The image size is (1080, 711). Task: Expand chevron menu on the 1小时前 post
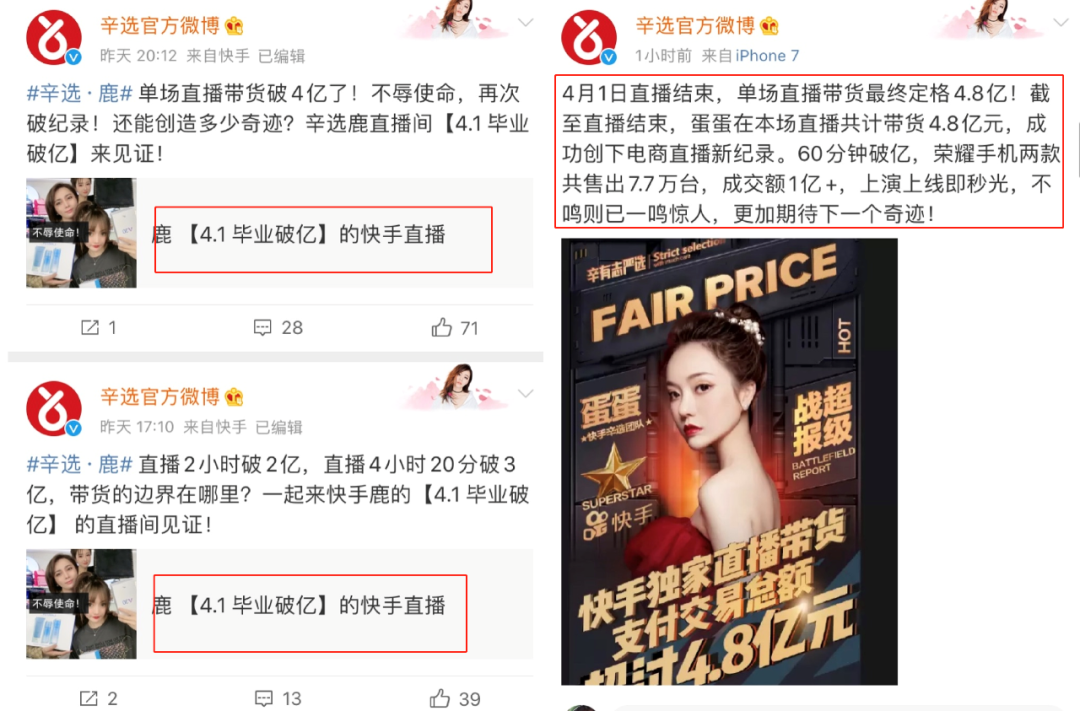pos(1061,23)
